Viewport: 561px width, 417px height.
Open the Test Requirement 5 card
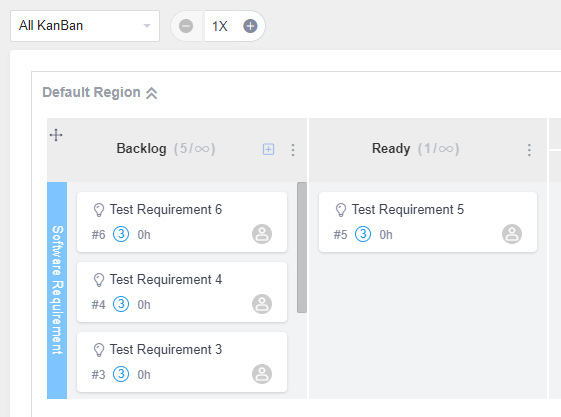[428, 222]
